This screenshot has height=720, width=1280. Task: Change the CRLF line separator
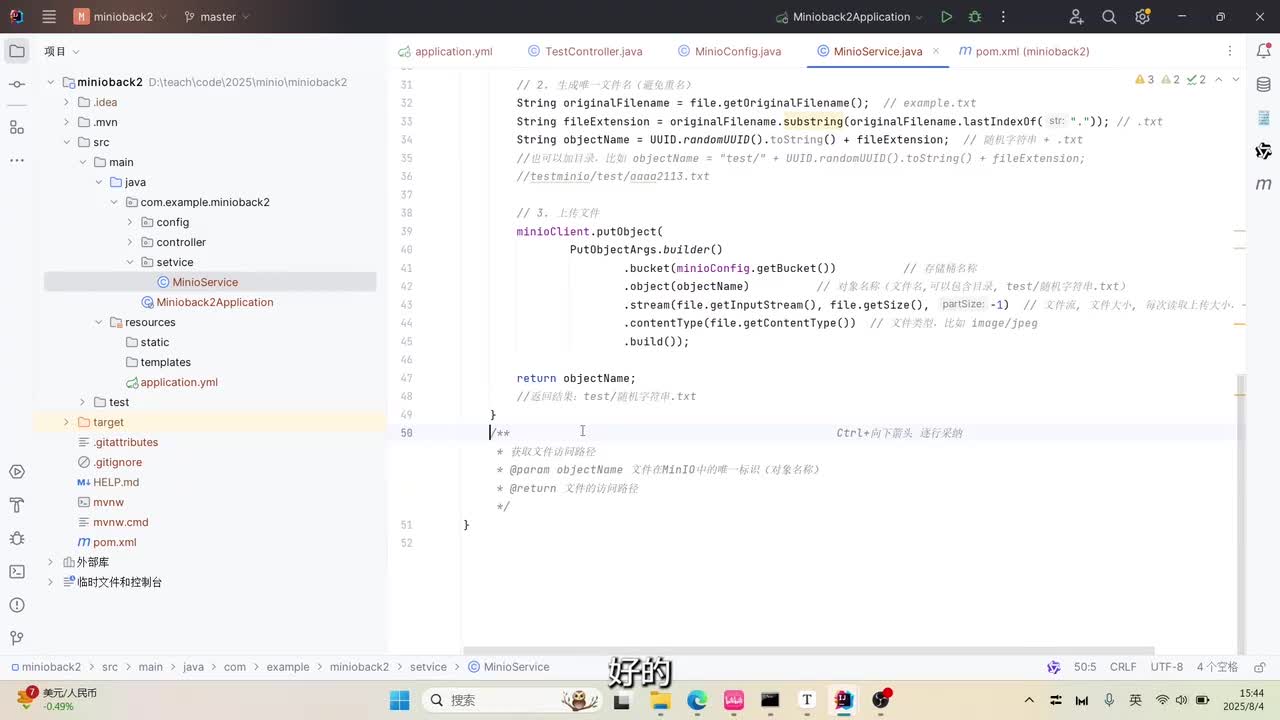1123,667
